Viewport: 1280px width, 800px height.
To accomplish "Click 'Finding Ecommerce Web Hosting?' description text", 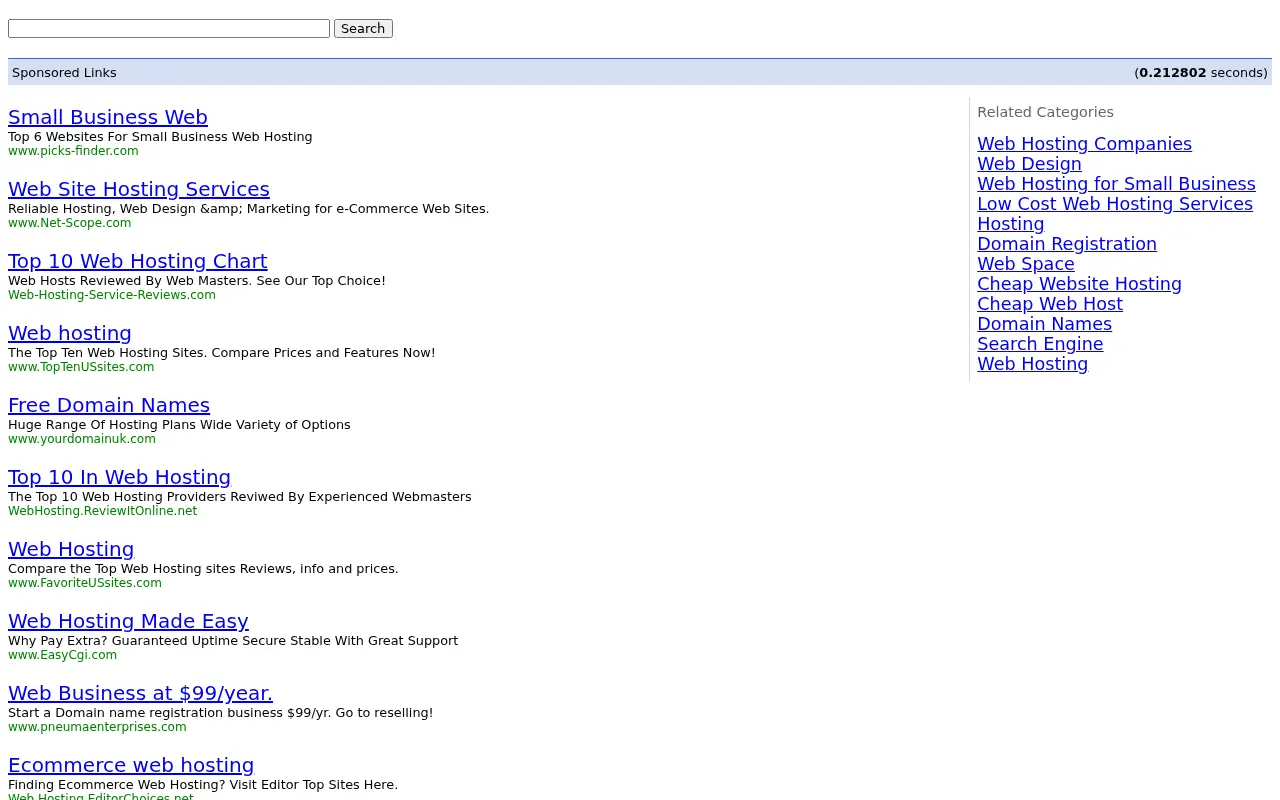I will [x=203, y=785].
